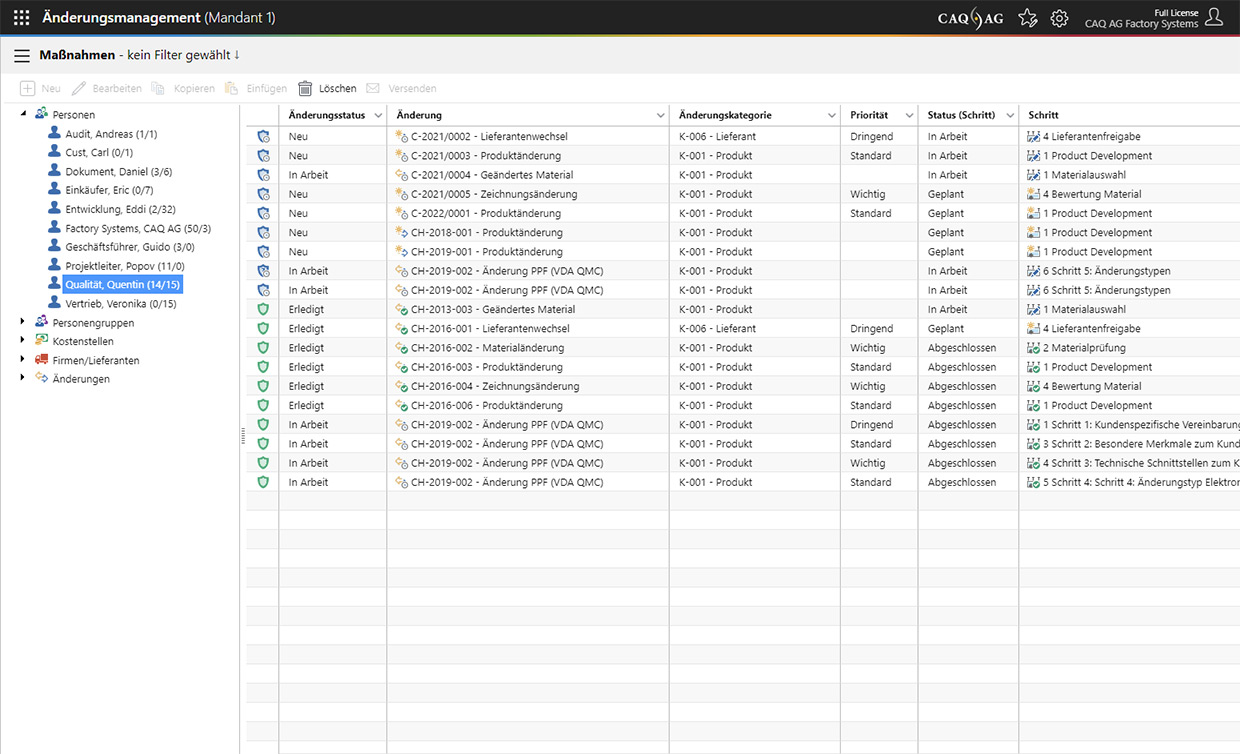
Task: Click Kopieren in the toolbar
Action: (183, 89)
